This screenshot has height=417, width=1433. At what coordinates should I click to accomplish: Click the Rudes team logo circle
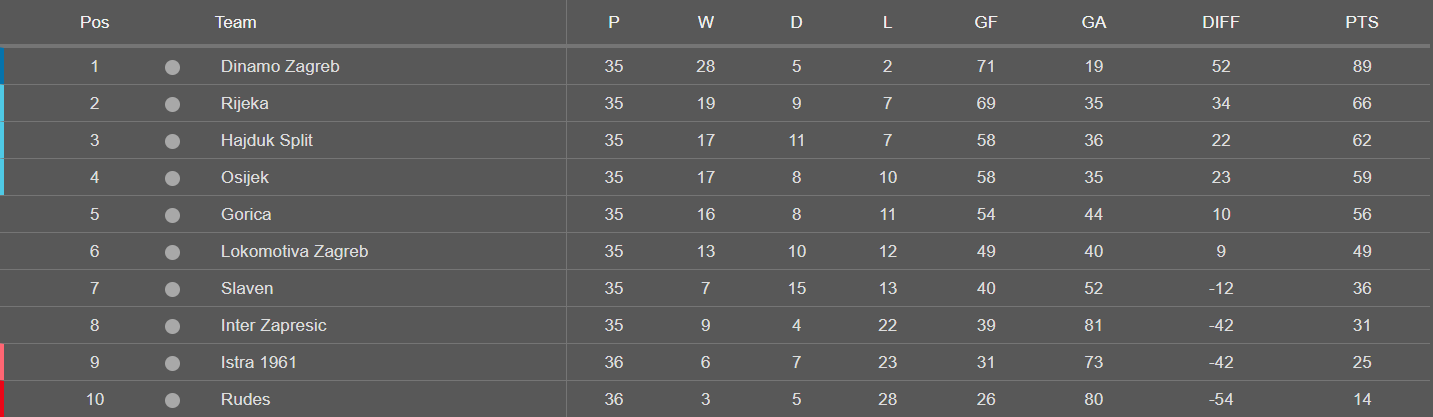(172, 400)
